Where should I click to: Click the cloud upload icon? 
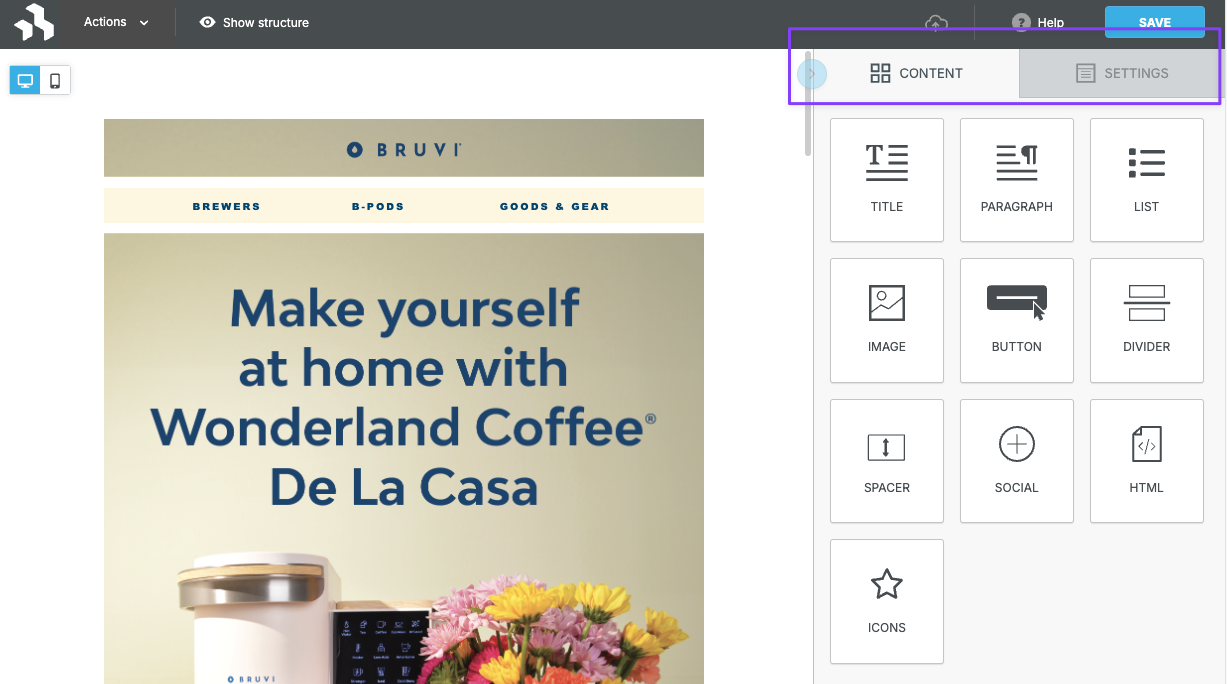(x=936, y=22)
